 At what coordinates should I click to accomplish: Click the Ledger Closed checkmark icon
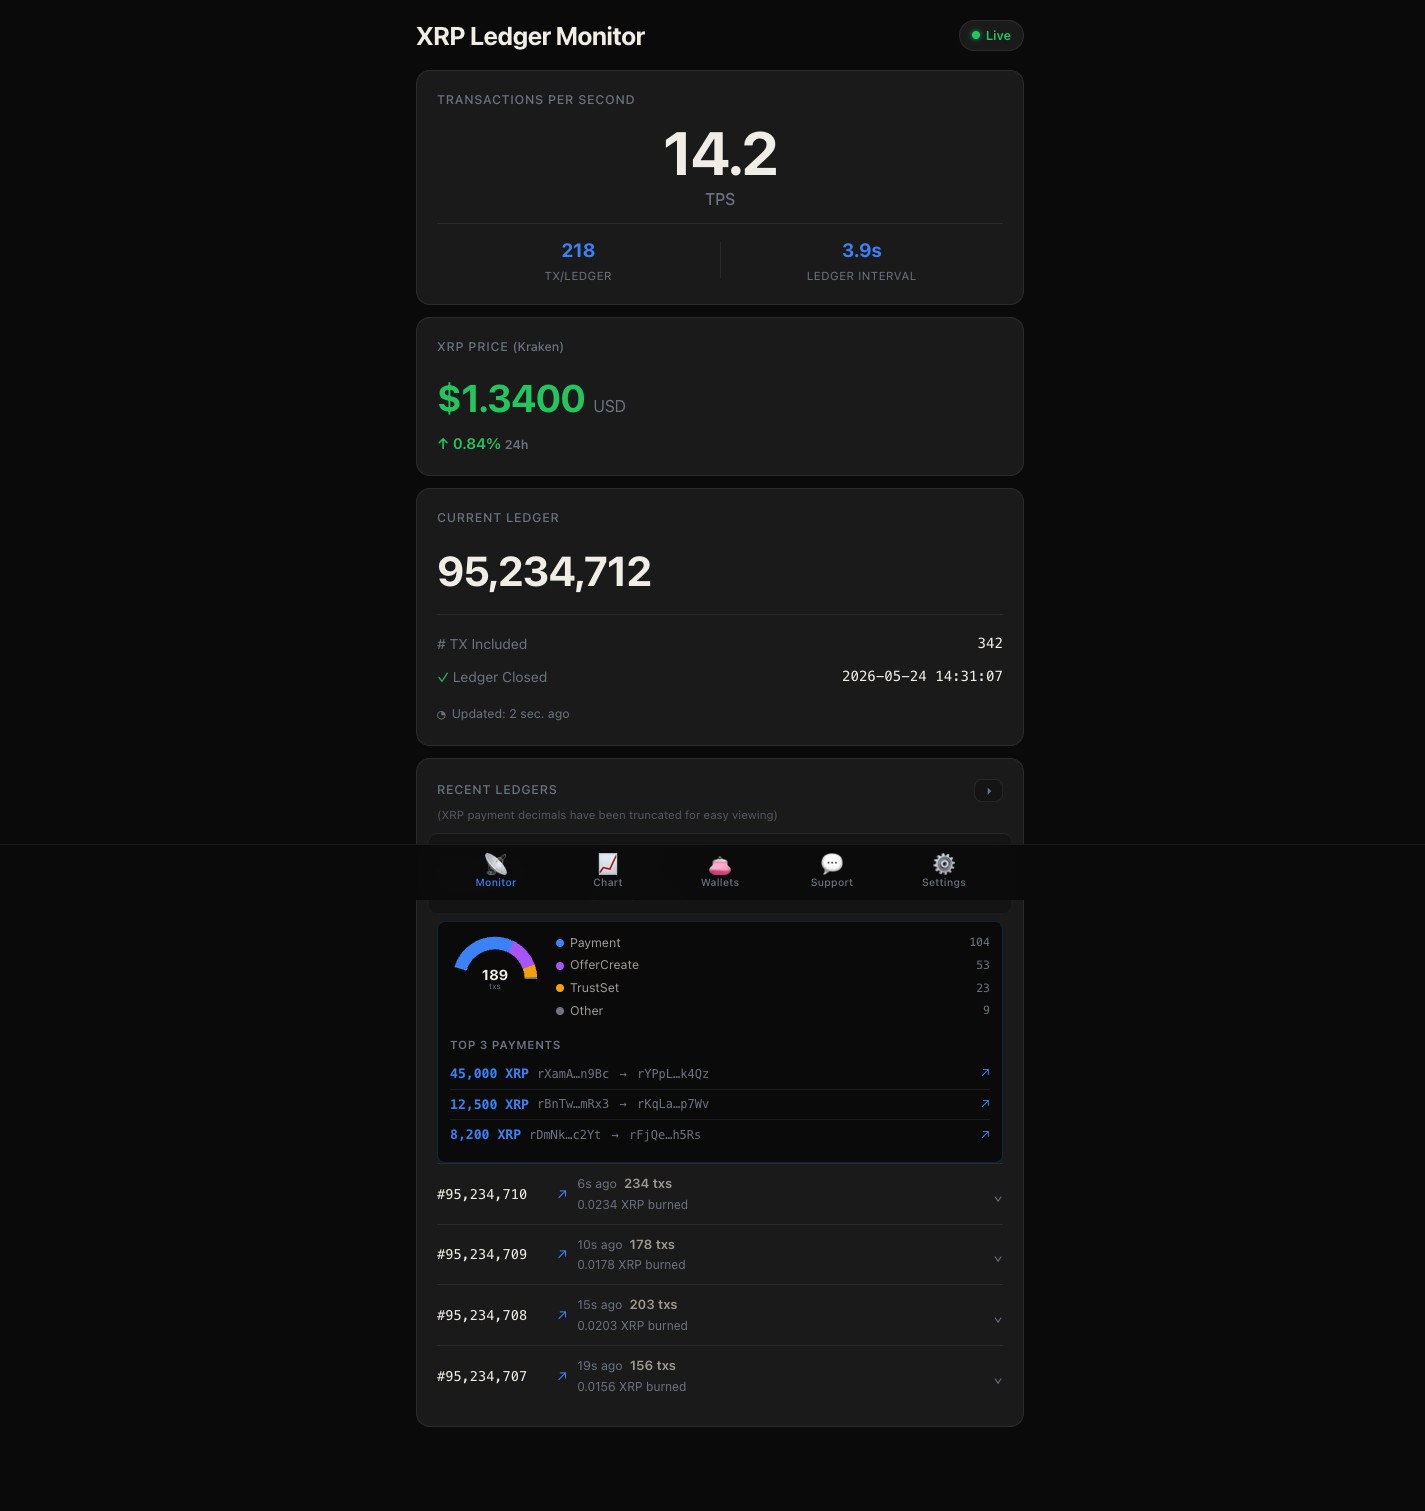click(443, 678)
